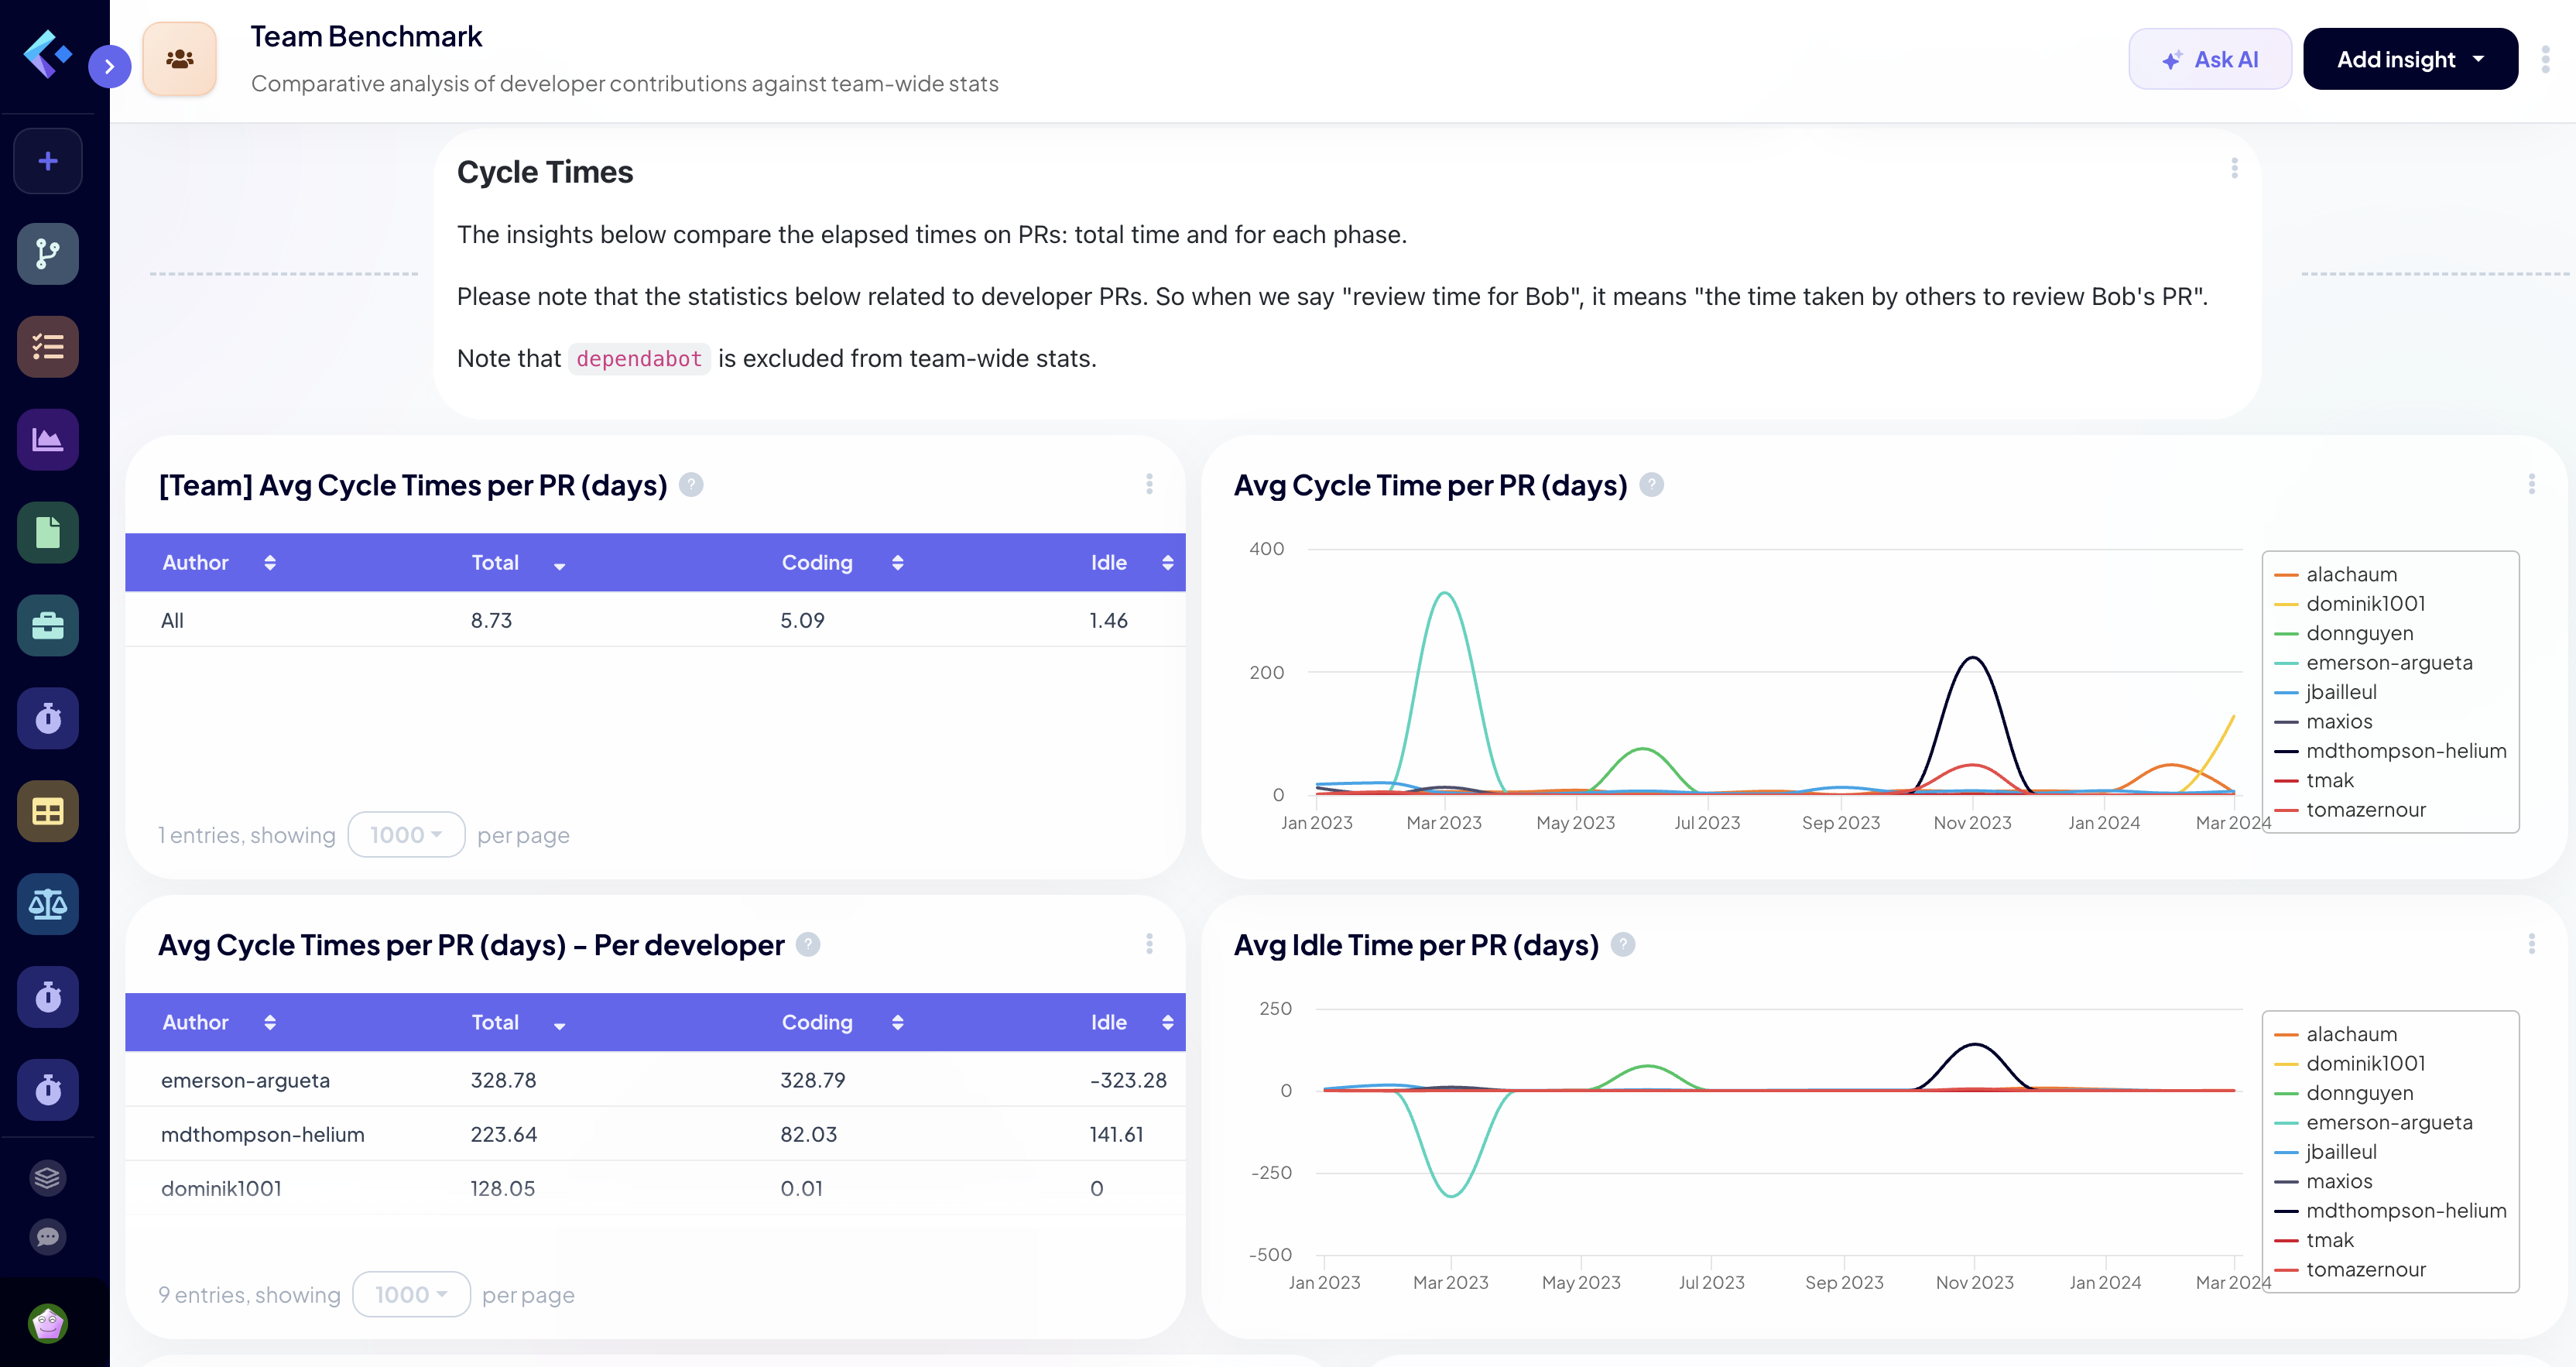The image size is (2576, 1367).
Task: Toggle dominik1001 series in Cycle Time legend
Action: (2365, 604)
